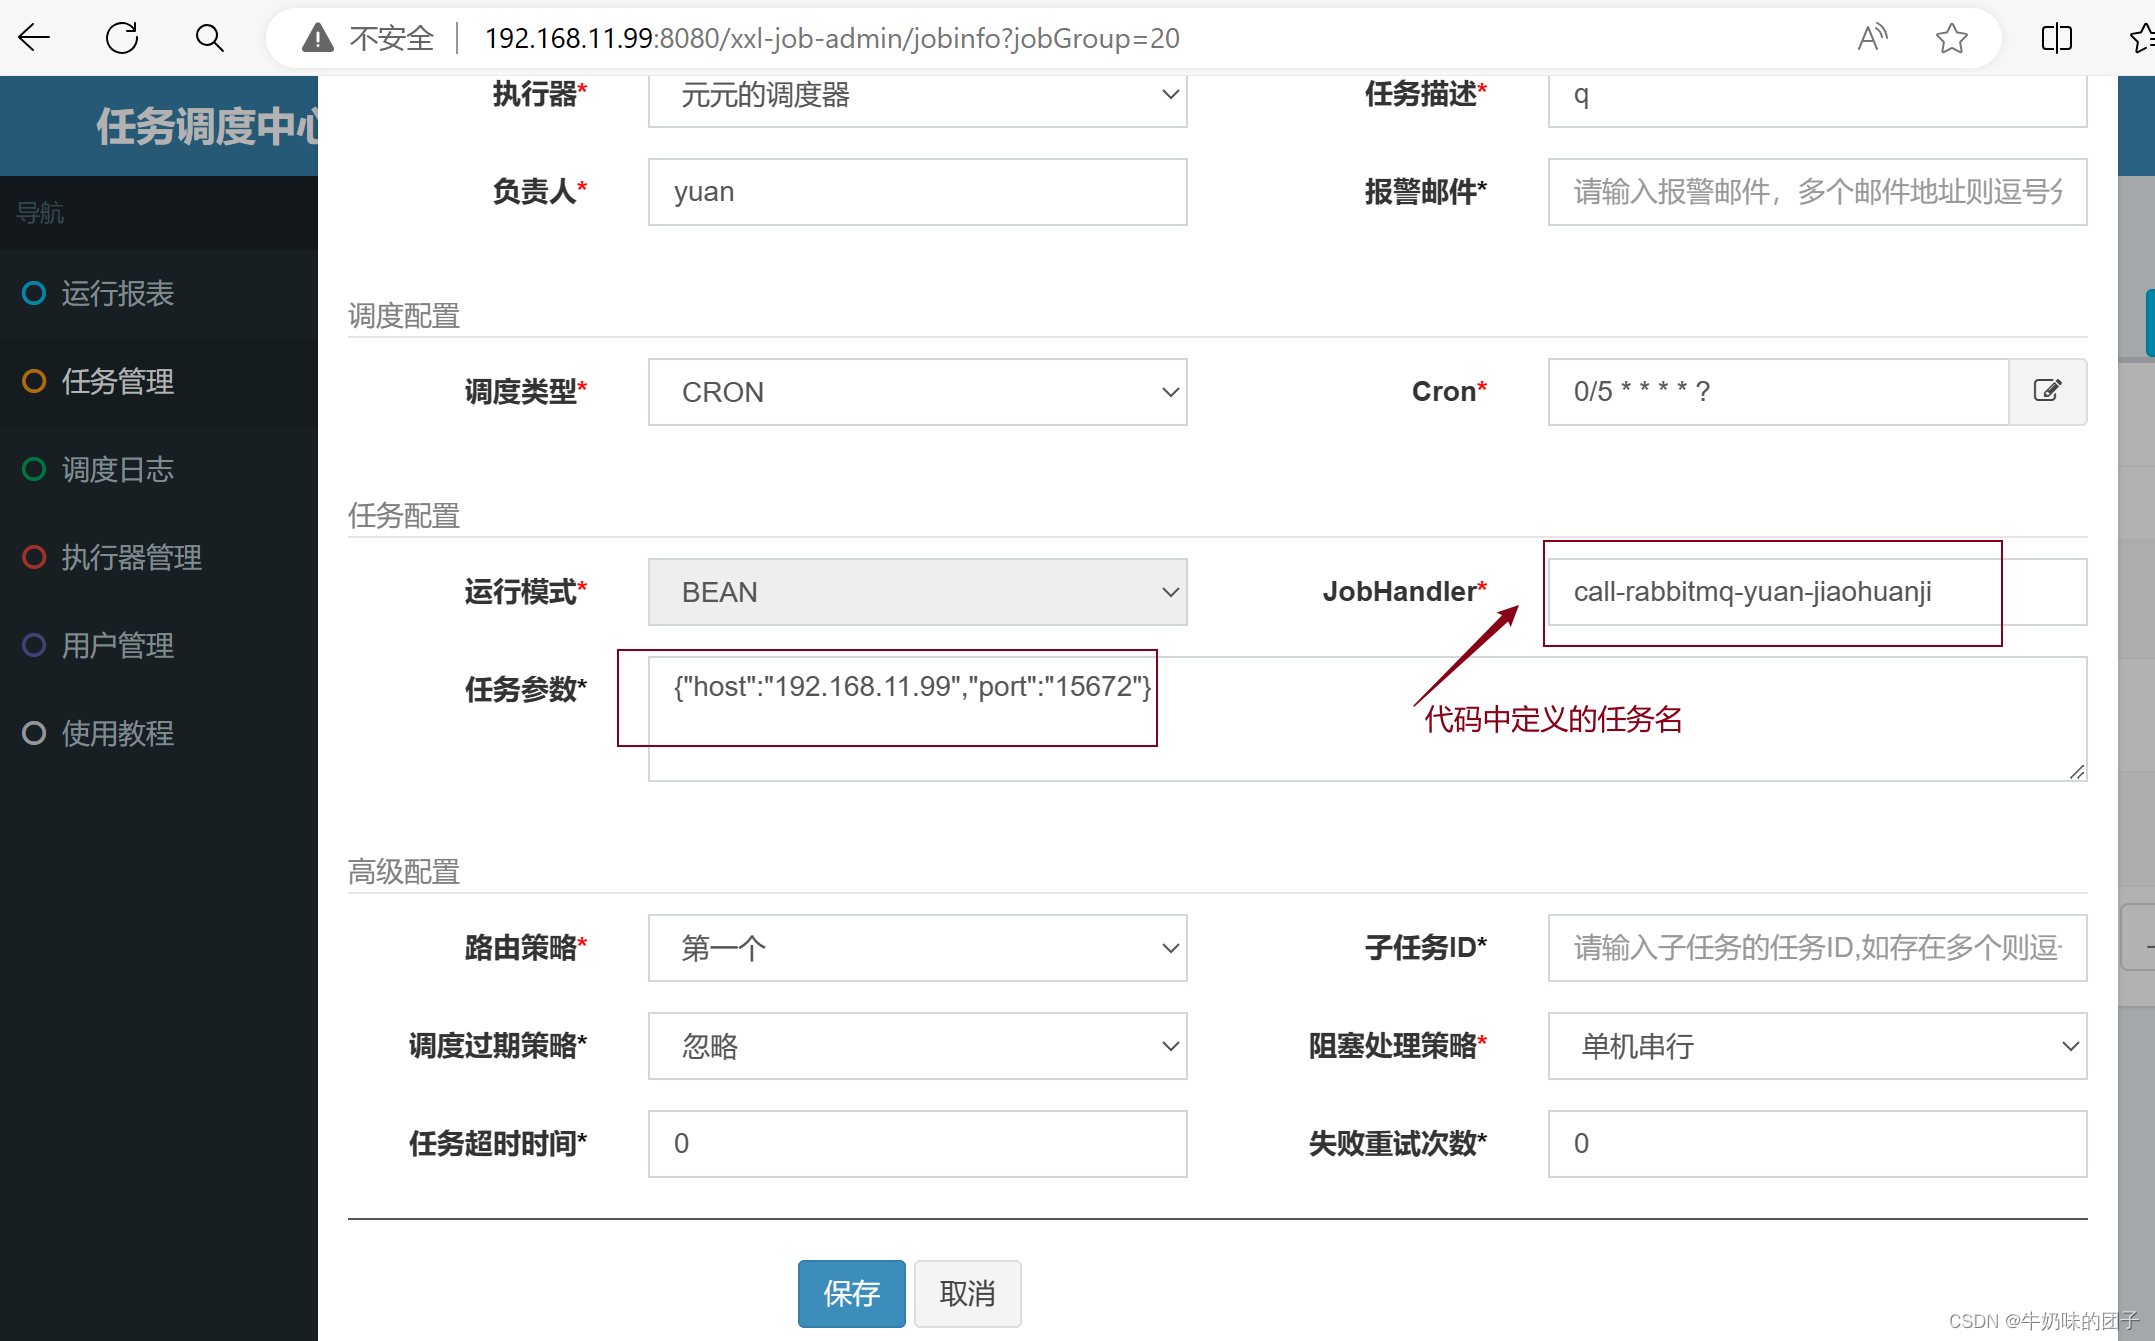The width and height of the screenshot is (2155, 1341).
Task: Click the split screen browser icon
Action: coord(2056,38)
